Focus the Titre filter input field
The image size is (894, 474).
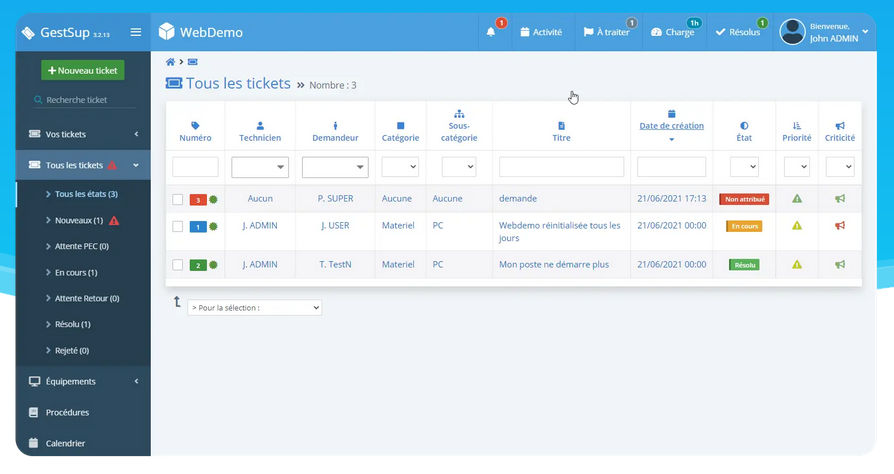pos(562,167)
